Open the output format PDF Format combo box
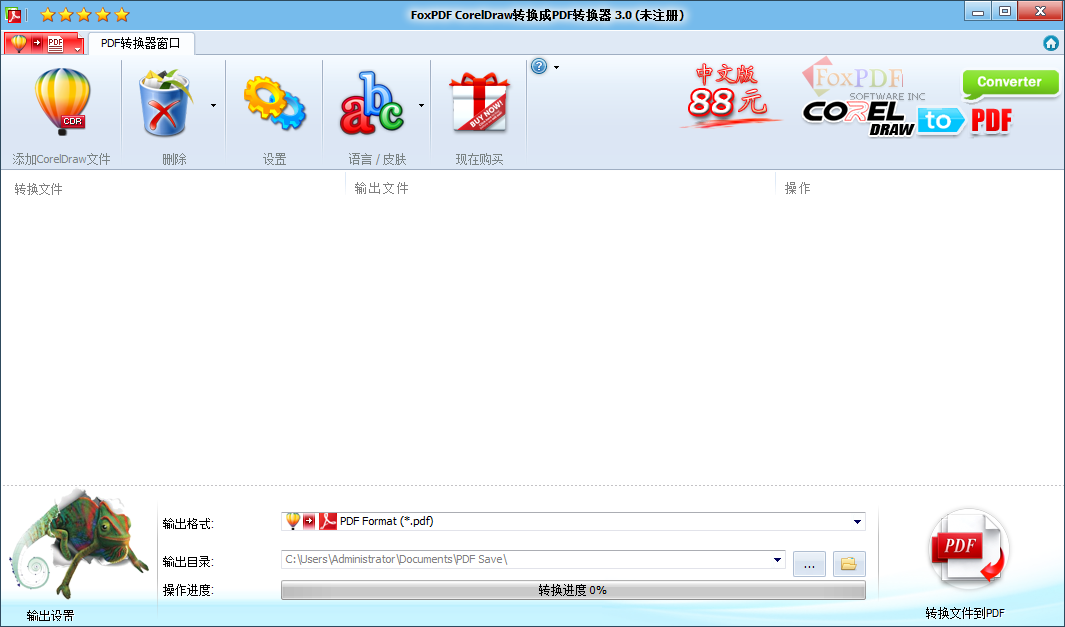The height and width of the screenshot is (627, 1065). [x=573, y=521]
